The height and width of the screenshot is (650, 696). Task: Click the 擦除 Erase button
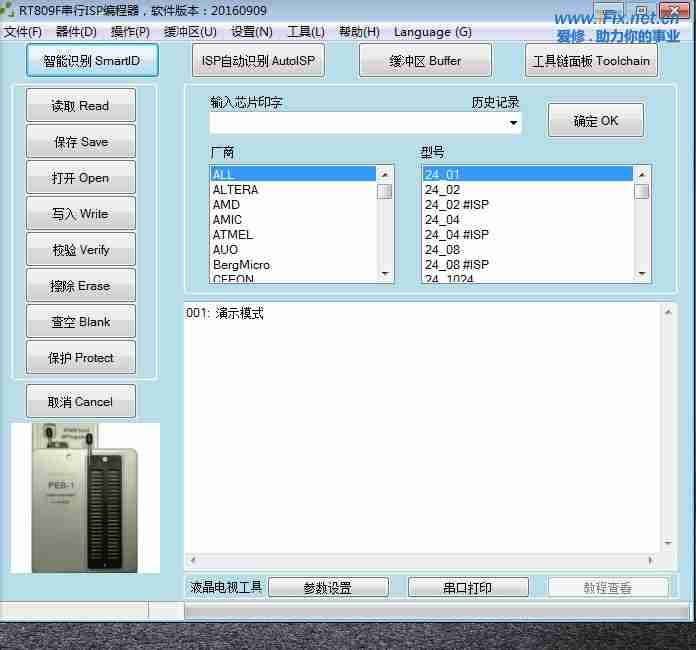coord(81,286)
